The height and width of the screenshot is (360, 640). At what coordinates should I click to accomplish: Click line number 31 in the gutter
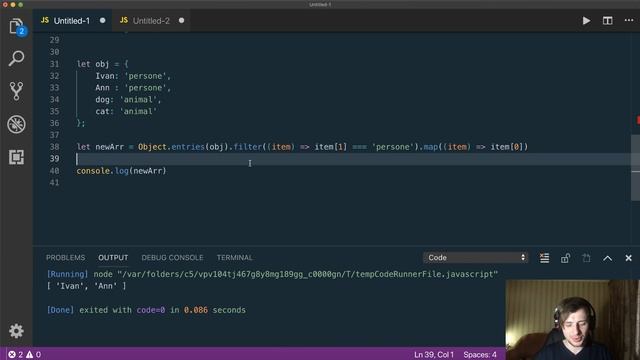coord(54,64)
